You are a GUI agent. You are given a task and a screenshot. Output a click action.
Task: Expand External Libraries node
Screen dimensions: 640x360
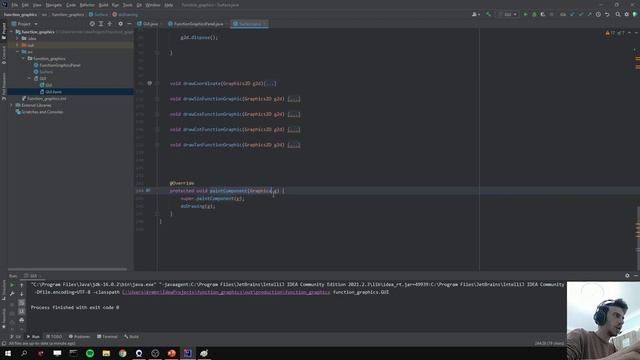pos(11,105)
